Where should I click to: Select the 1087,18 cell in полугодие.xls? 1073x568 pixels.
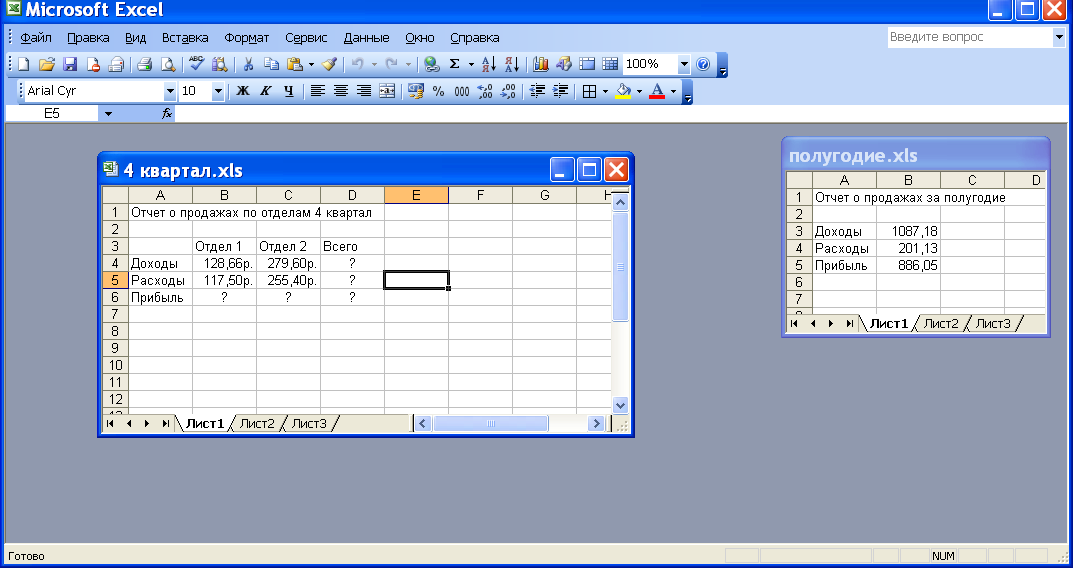(909, 231)
